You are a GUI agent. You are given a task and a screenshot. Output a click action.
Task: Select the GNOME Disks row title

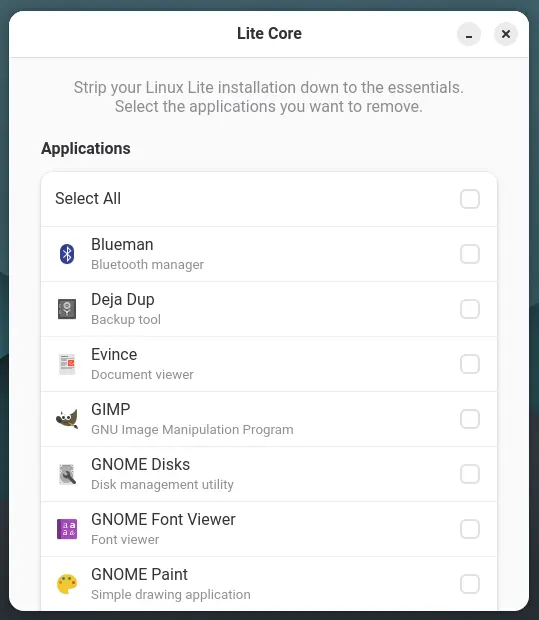tap(140, 465)
